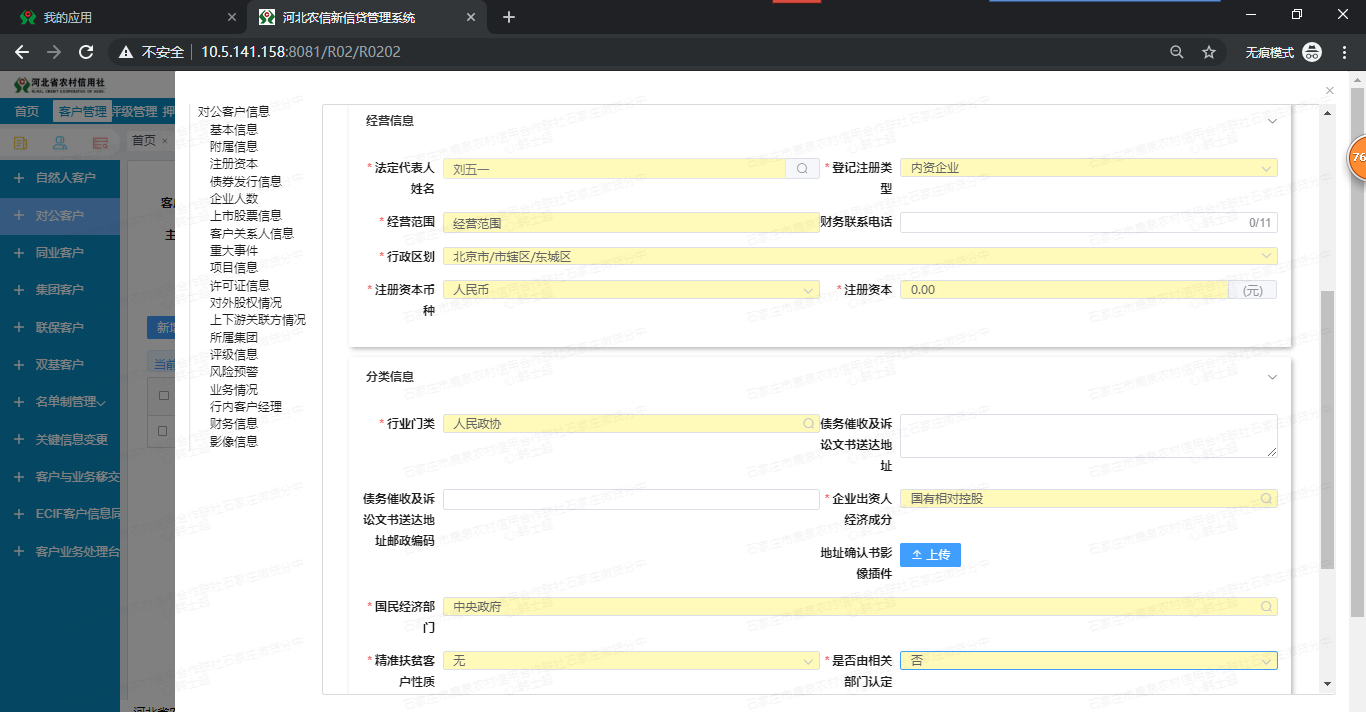The height and width of the screenshot is (712, 1366).
Task: Click search icon in 行业门类 field
Action: pos(808,424)
